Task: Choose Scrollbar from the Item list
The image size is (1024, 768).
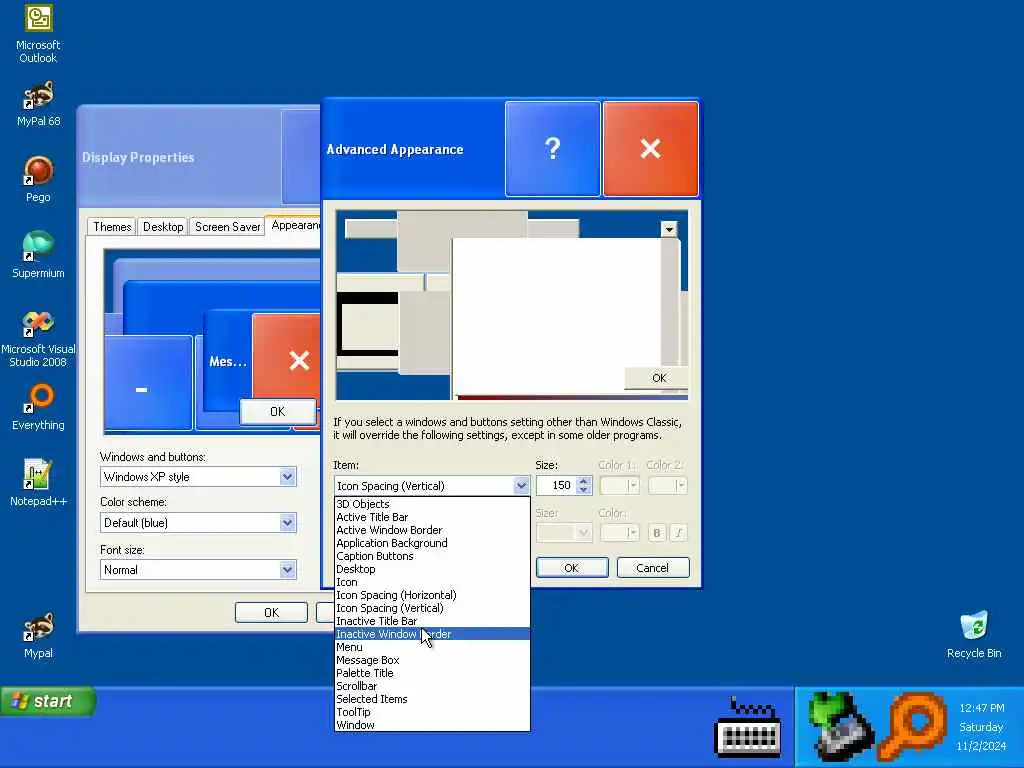Action: [432, 686]
